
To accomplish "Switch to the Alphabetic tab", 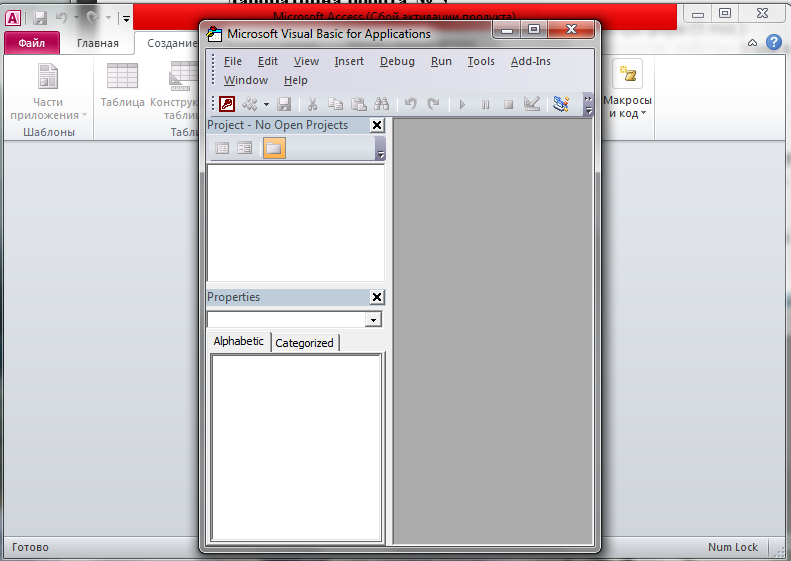I will click(239, 342).
